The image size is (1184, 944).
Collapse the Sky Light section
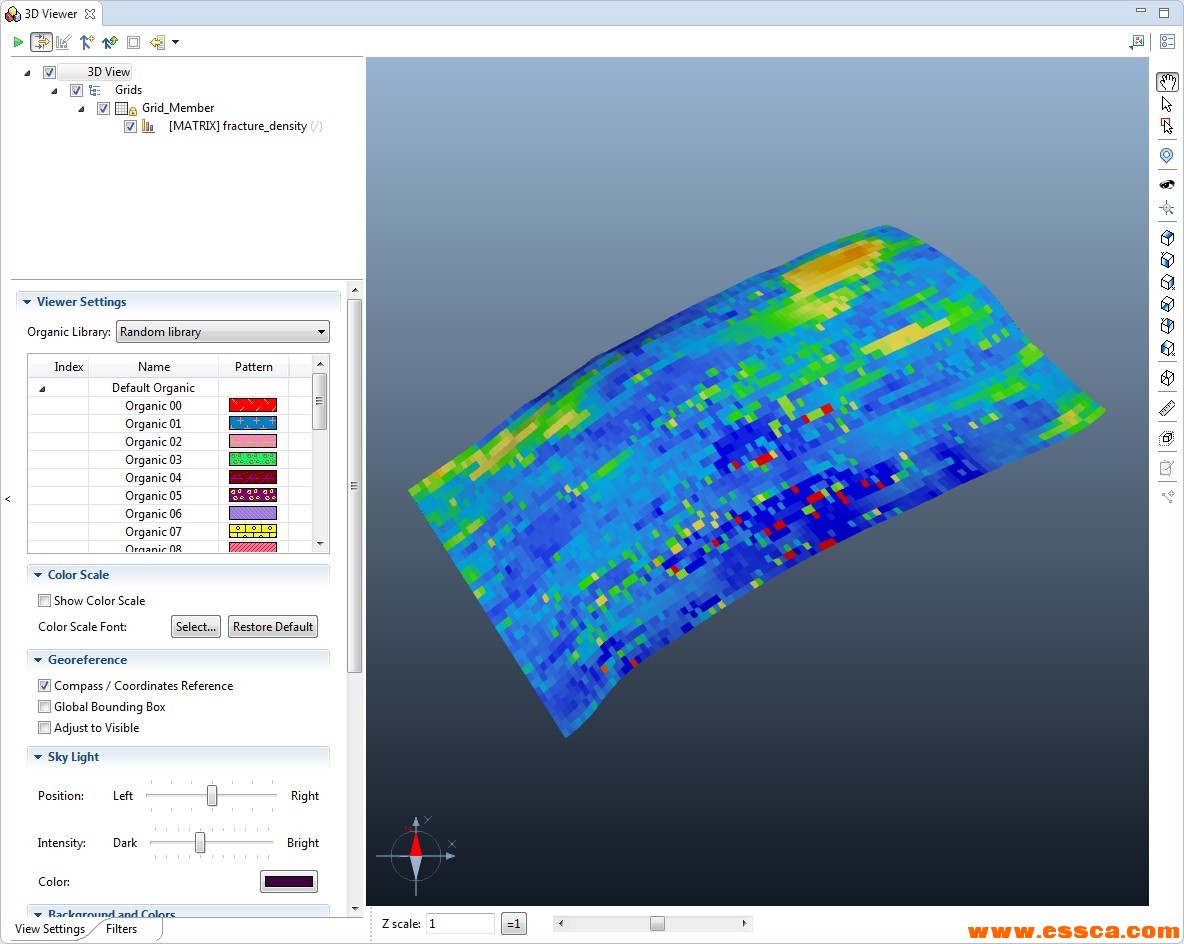(37, 757)
